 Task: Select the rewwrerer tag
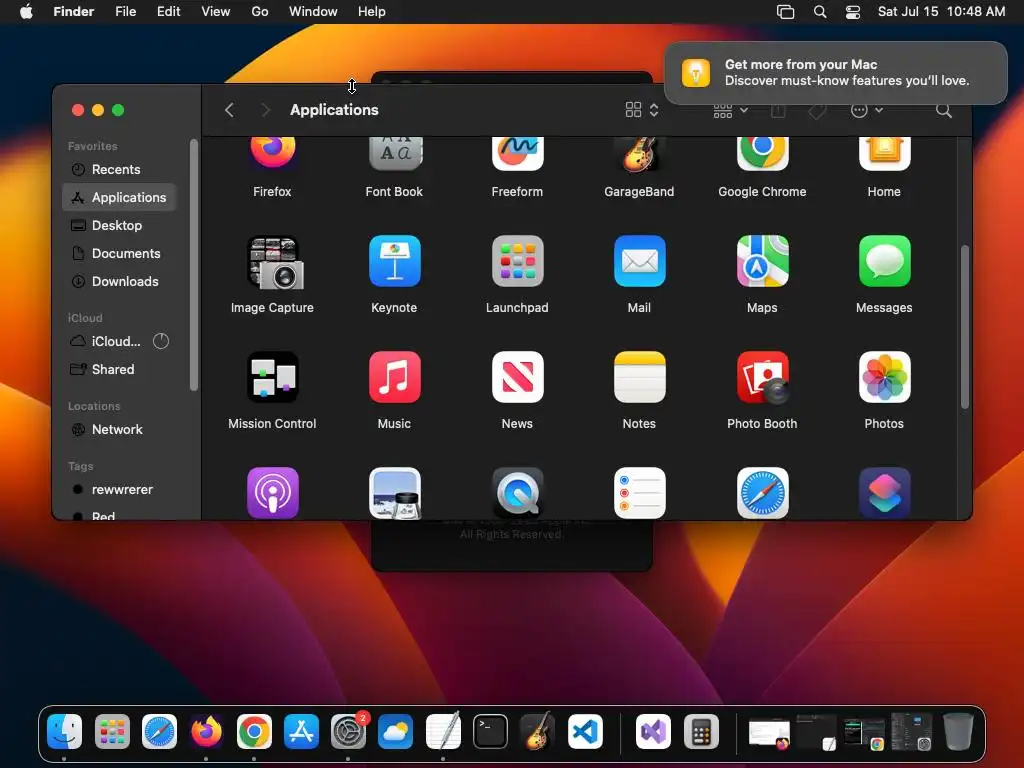click(x=119, y=490)
